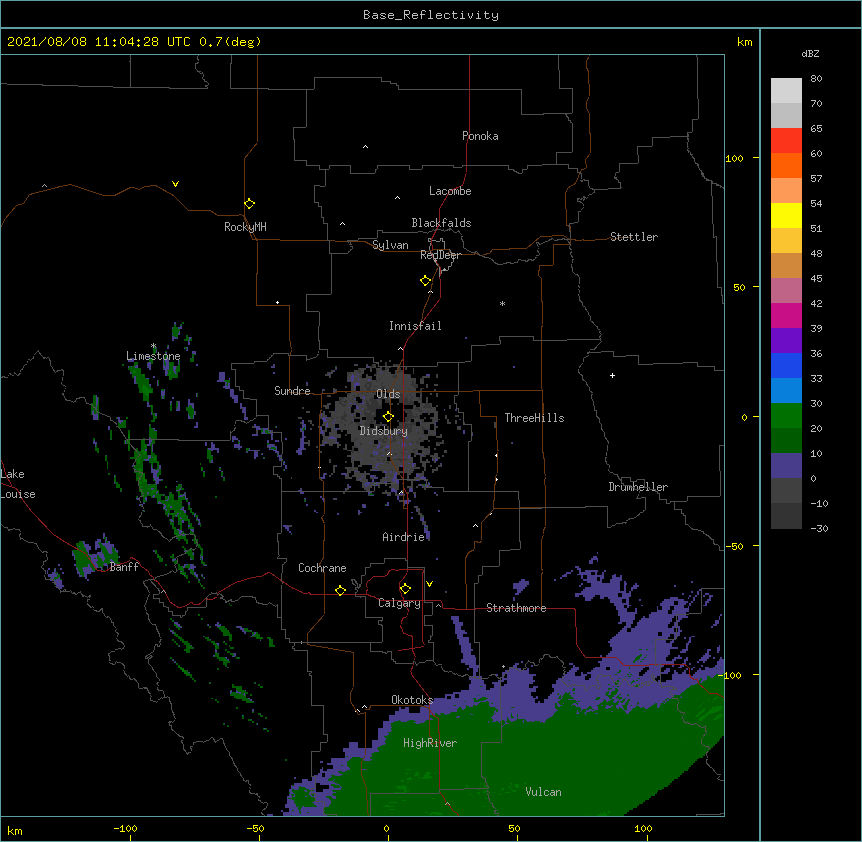Pick the red 65-60 dBZ legend swatch
Image resolution: width=862 pixels, height=842 pixels.
[786, 140]
